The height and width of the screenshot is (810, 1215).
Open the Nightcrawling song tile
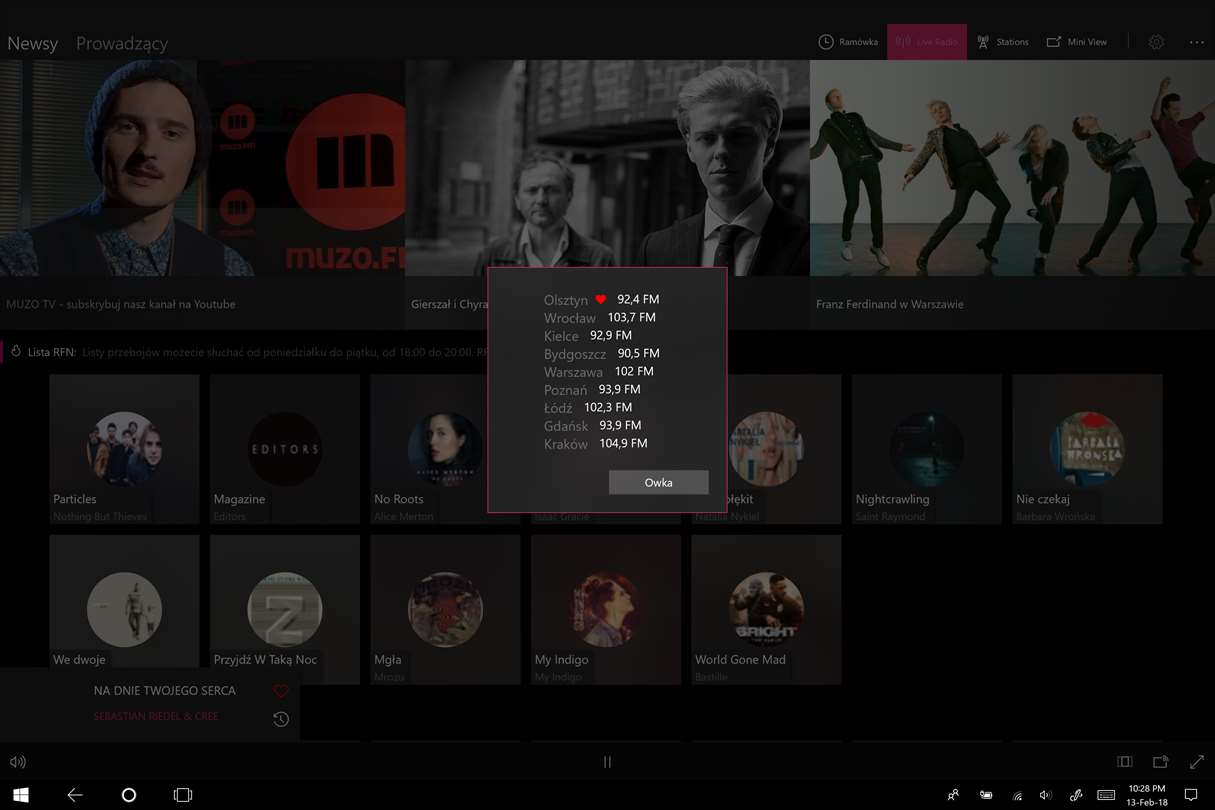[x=927, y=449]
